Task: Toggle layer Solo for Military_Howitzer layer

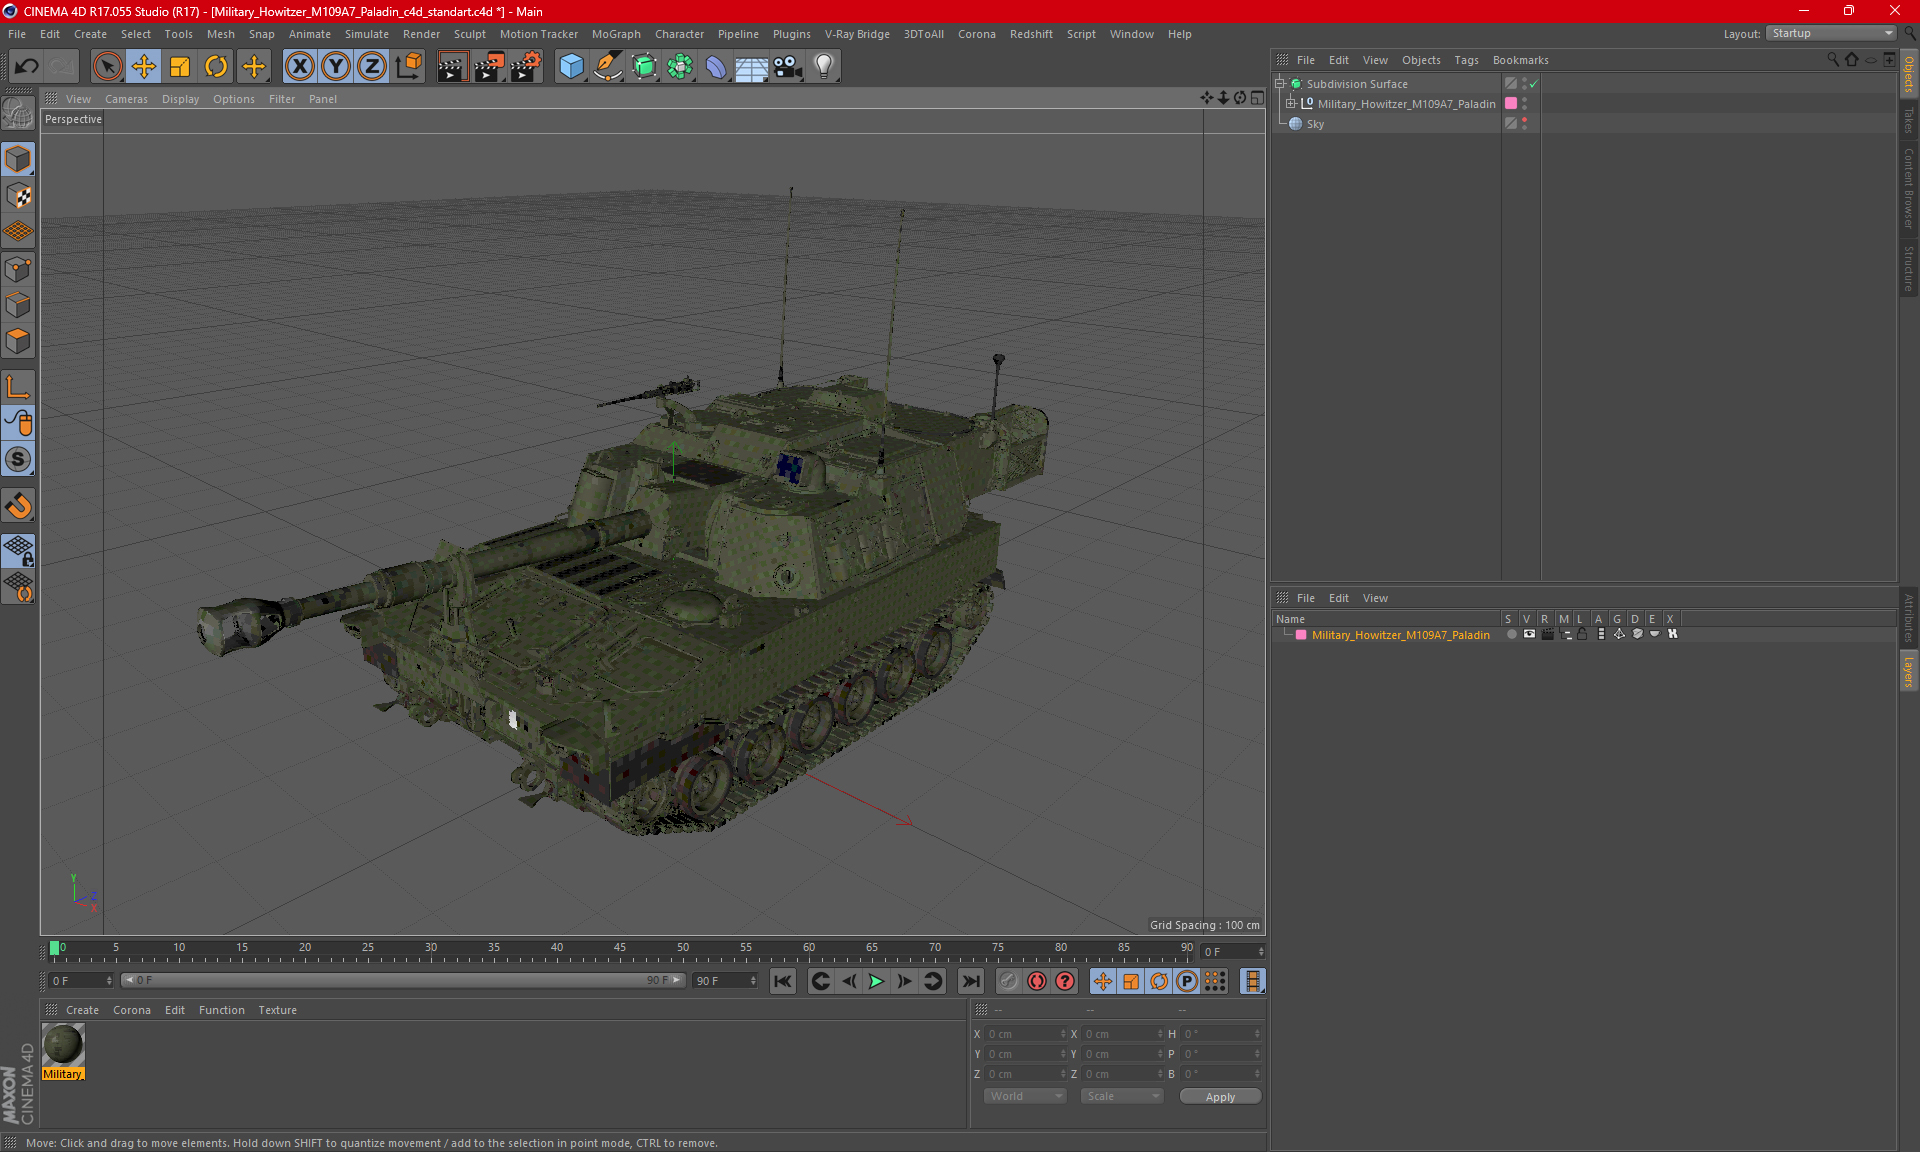Action: [1511, 634]
